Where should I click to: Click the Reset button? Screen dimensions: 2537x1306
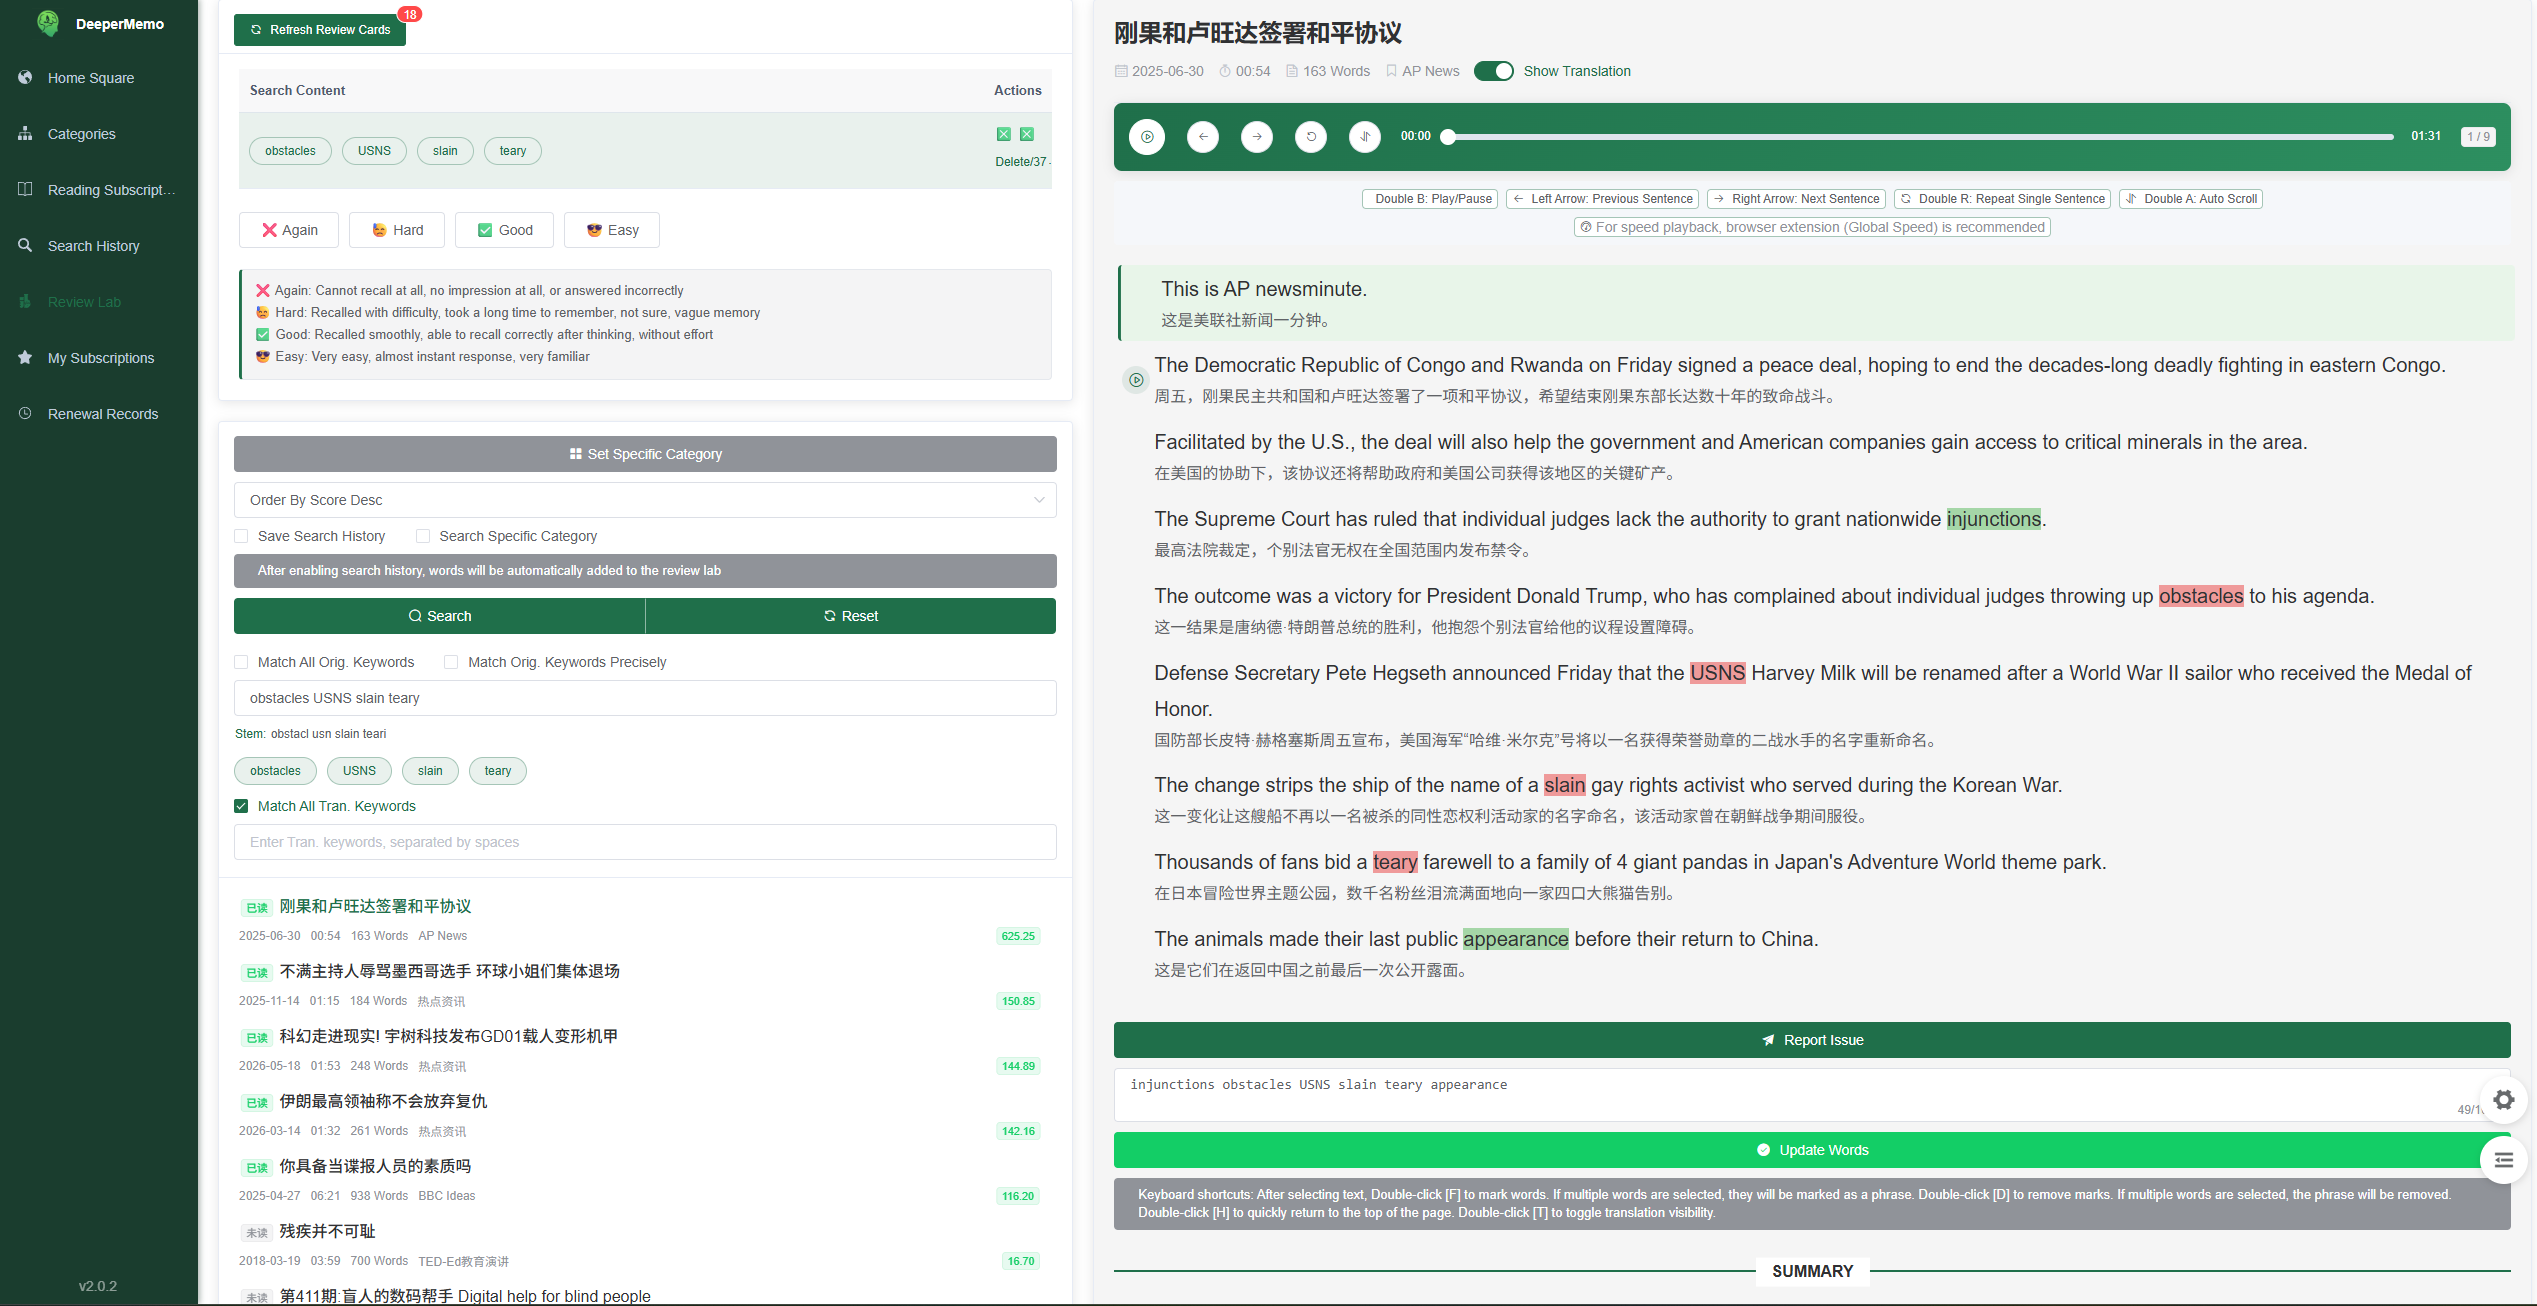(x=851, y=616)
